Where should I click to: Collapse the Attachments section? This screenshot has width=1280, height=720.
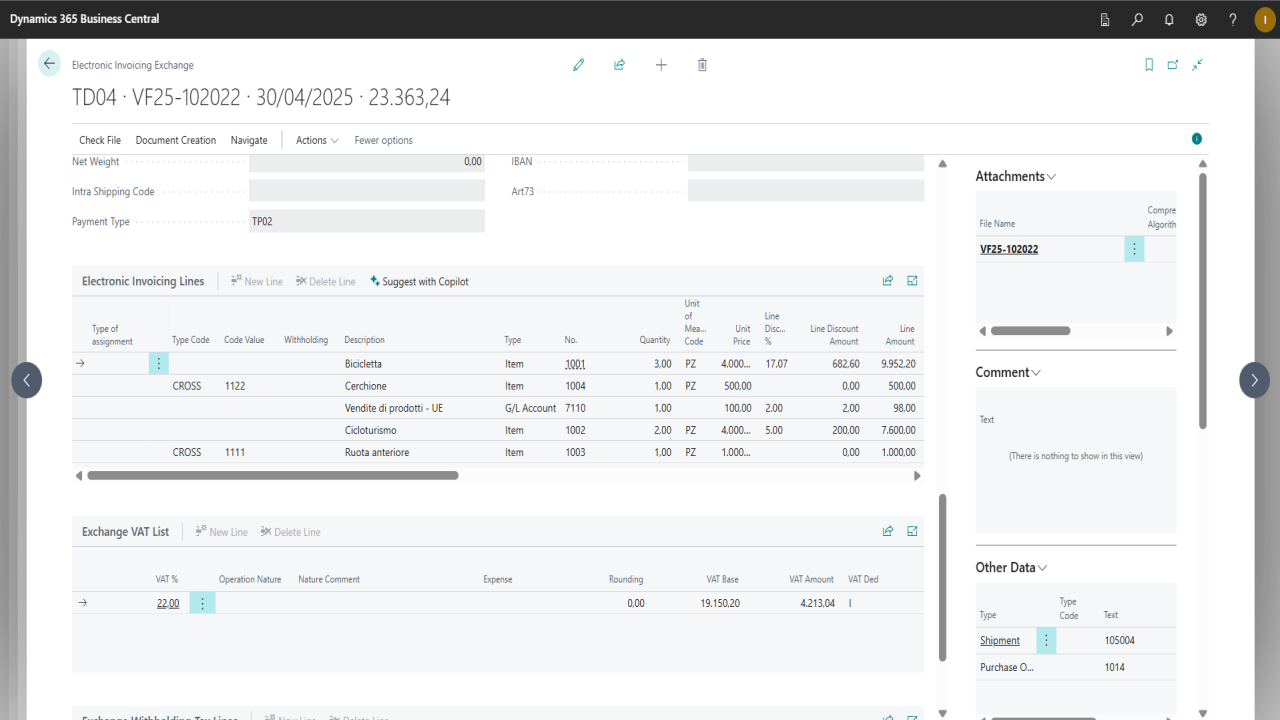pyautogui.click(x=1016, y=176)
